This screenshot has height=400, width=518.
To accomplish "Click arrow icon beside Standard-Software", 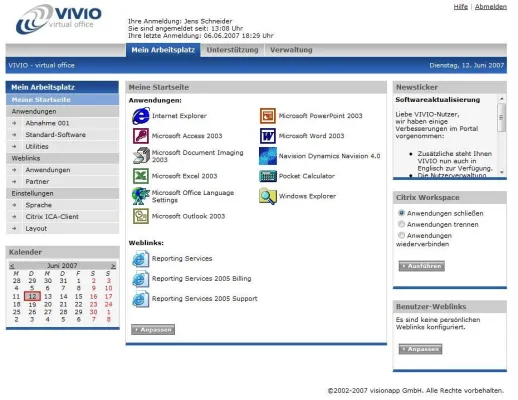I will [x=14, y=135].
